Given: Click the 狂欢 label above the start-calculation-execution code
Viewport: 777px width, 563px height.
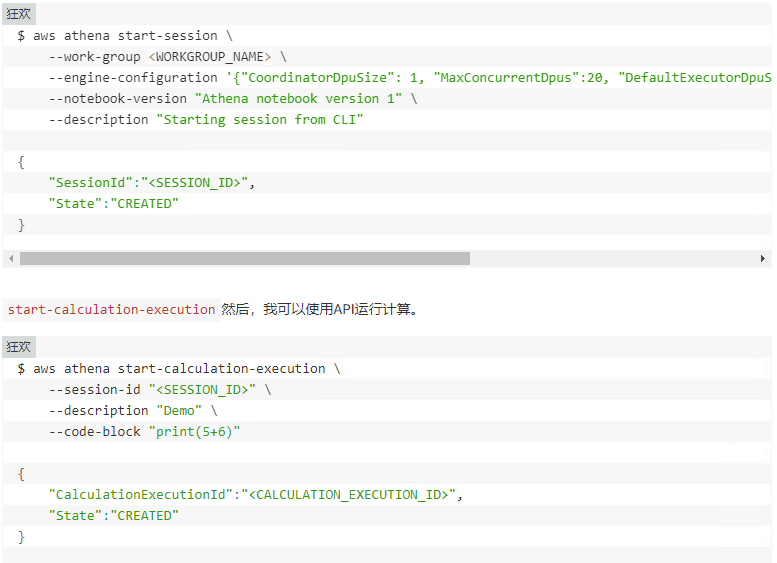Looking at the screenshot, I should (19, 346).
